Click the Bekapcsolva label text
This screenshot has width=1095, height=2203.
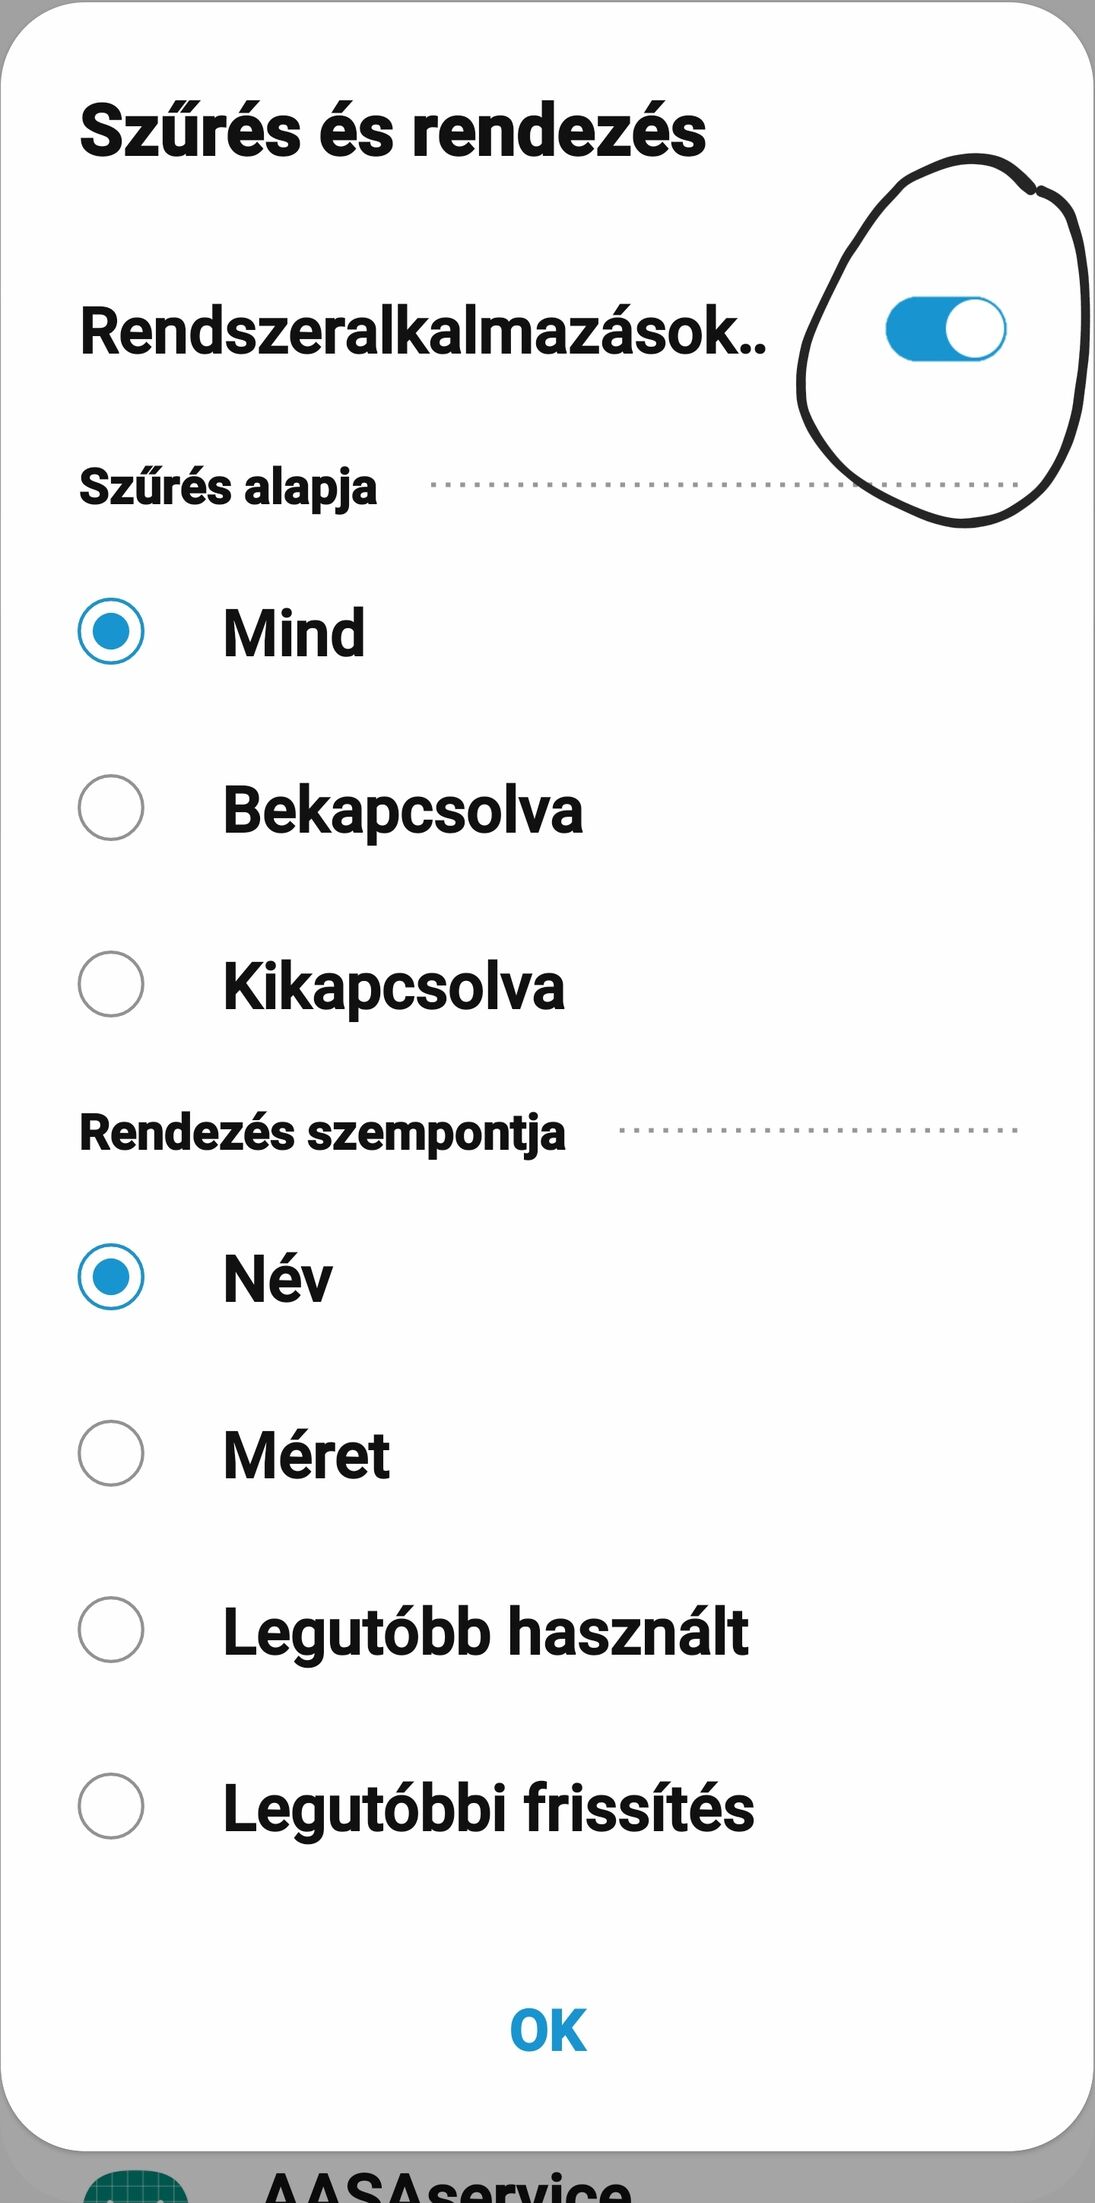(x=402, y=810)
